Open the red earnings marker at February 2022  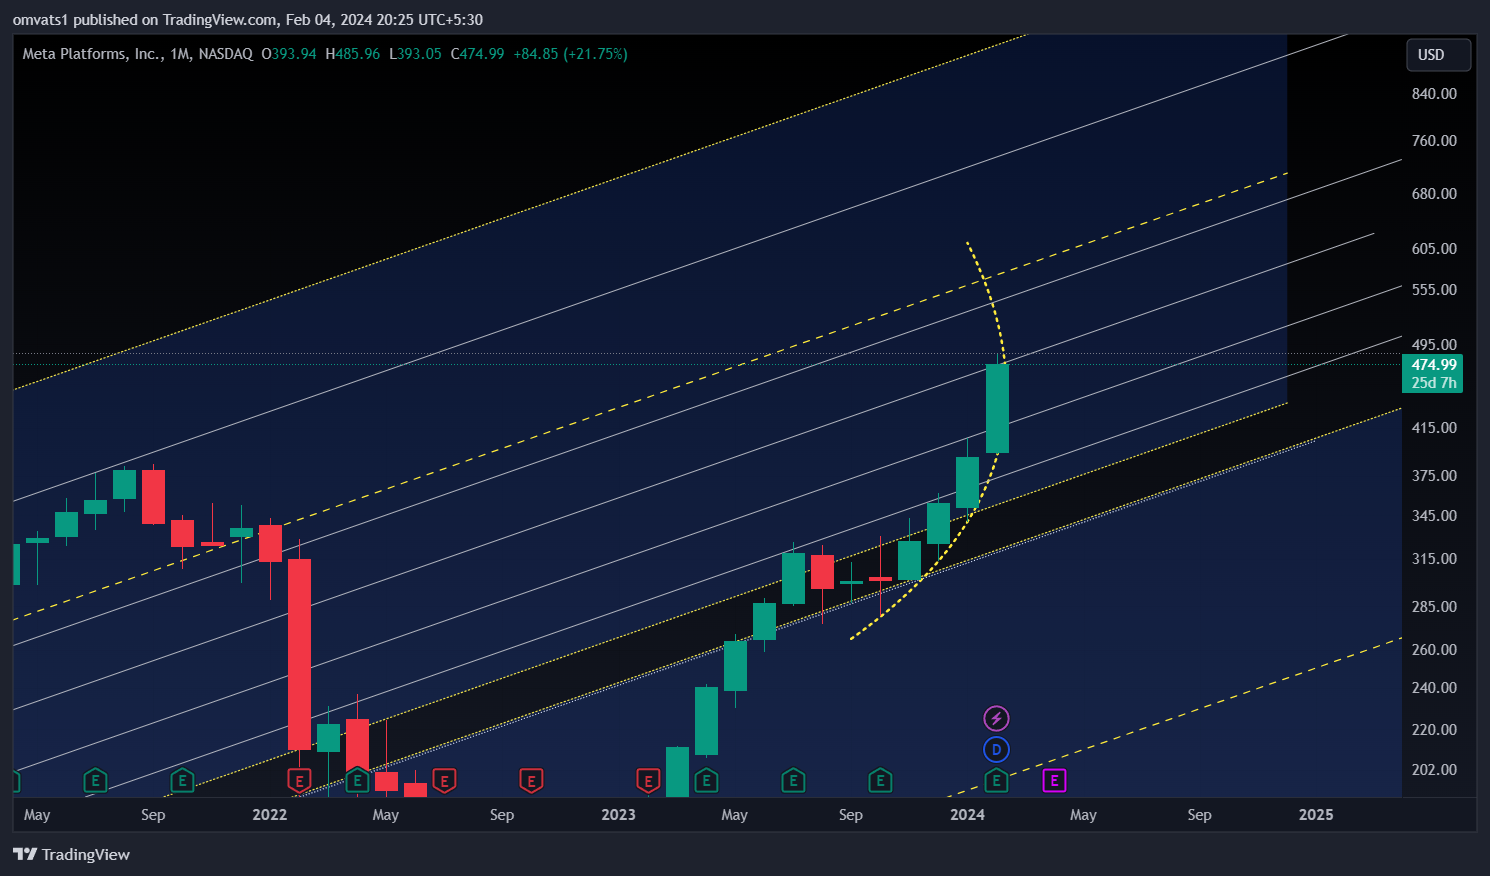pyautogui.click(x=299, y=780)
